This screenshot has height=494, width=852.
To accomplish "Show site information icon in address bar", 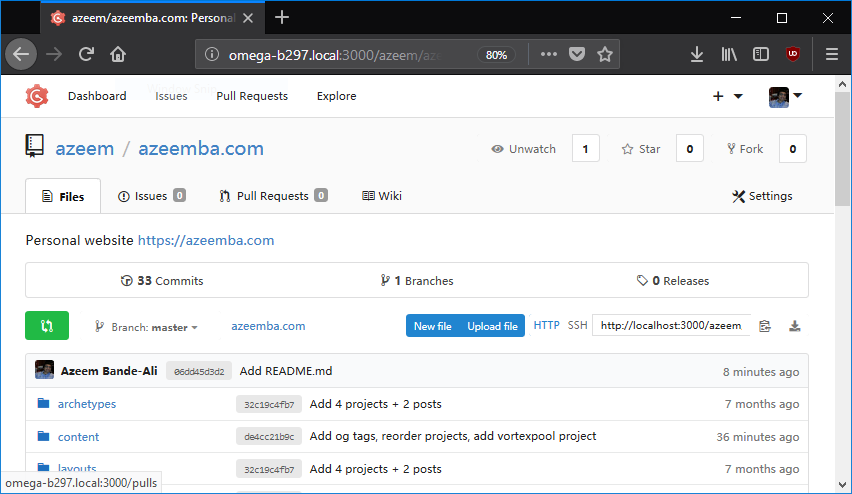I will pyautogui.click(x=212, y=54).
